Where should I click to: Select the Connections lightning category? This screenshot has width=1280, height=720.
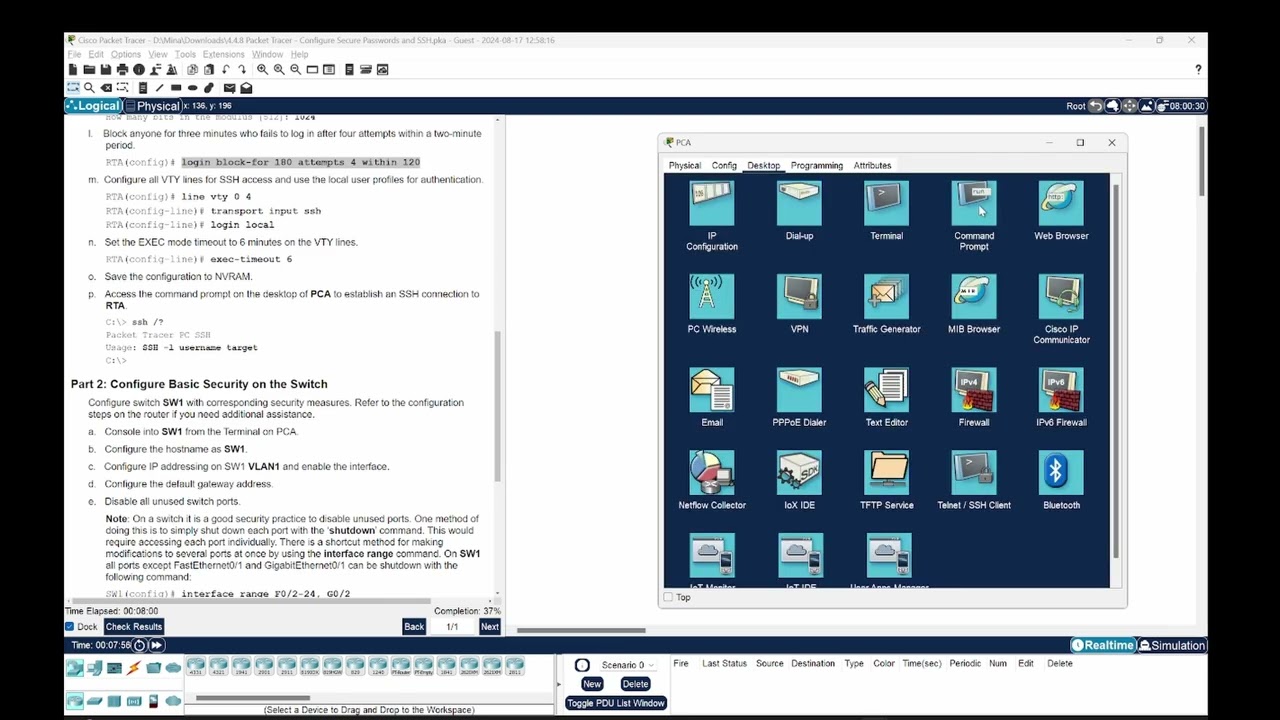point(133,668)
